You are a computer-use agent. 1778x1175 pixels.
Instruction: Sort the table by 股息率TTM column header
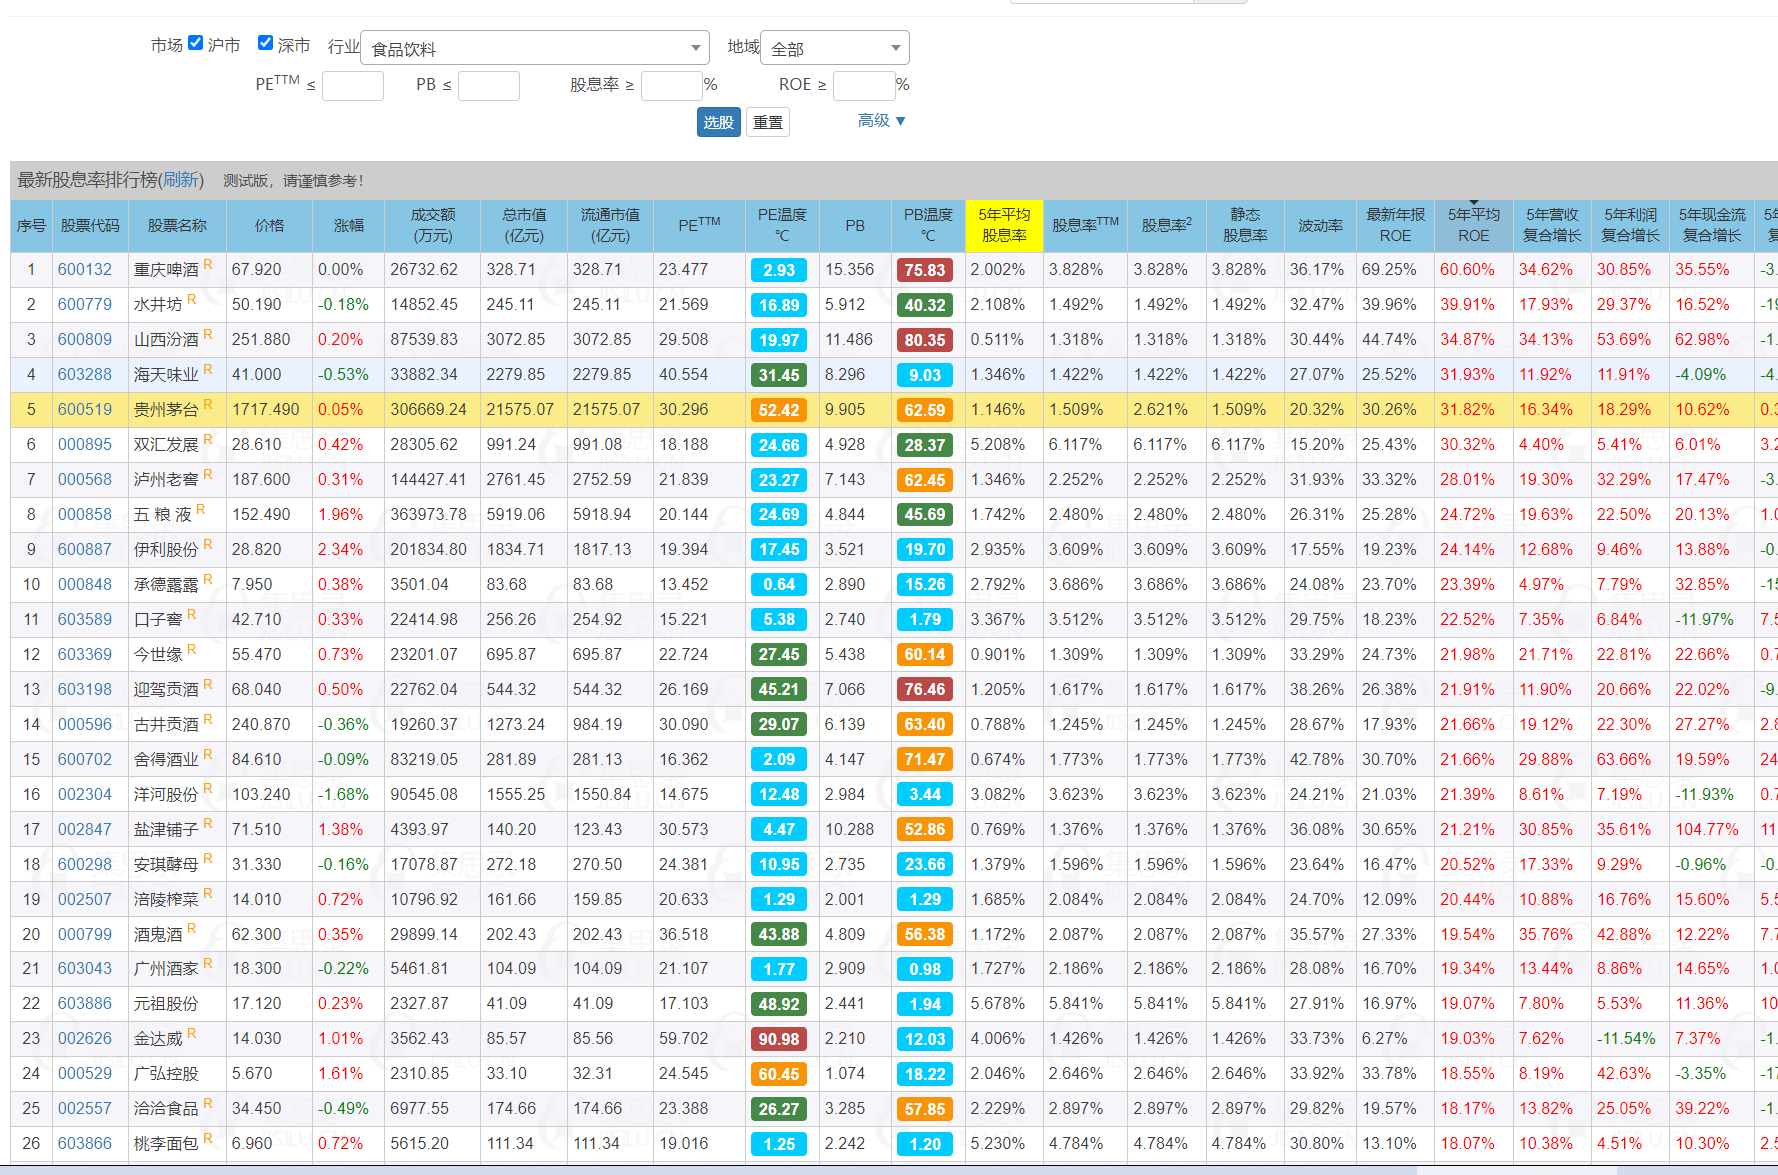point(1084,225)
